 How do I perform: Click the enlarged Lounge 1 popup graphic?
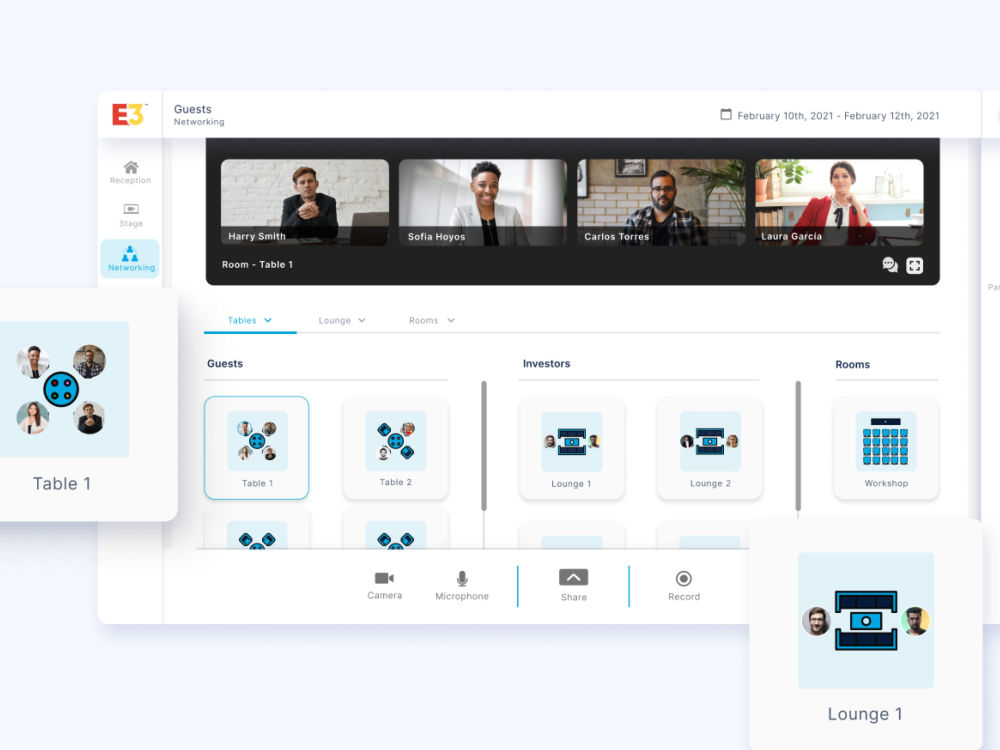(x=865, y=621)
